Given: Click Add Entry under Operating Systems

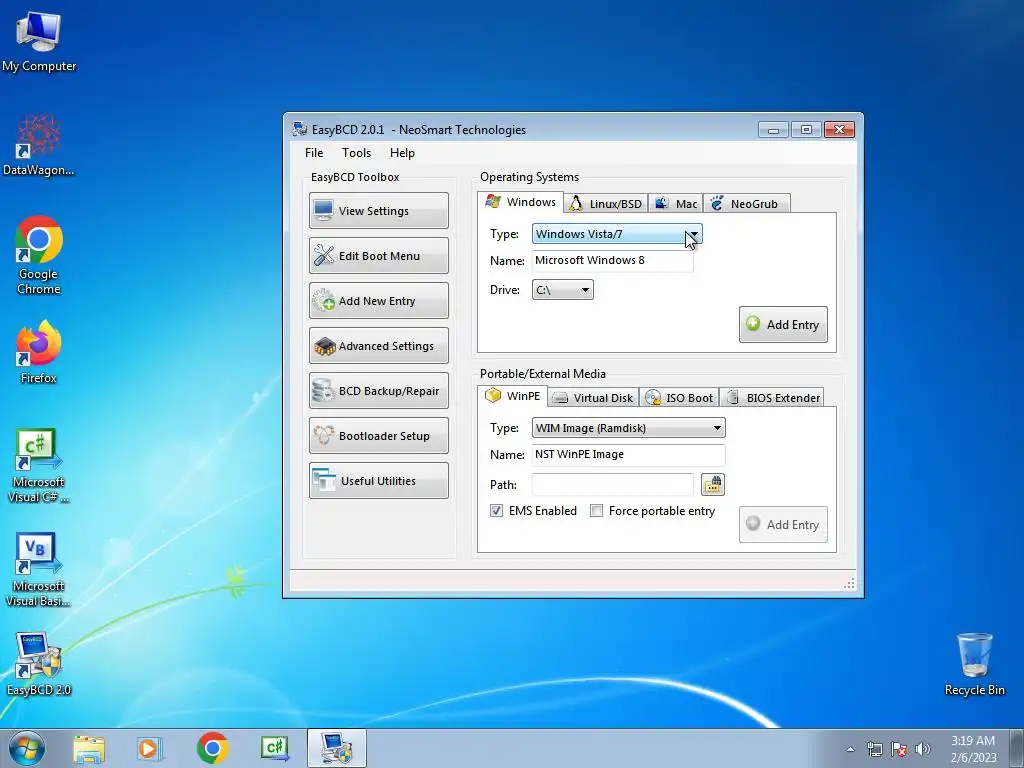Looking at the screenshot, I should [x=783, y=325].
